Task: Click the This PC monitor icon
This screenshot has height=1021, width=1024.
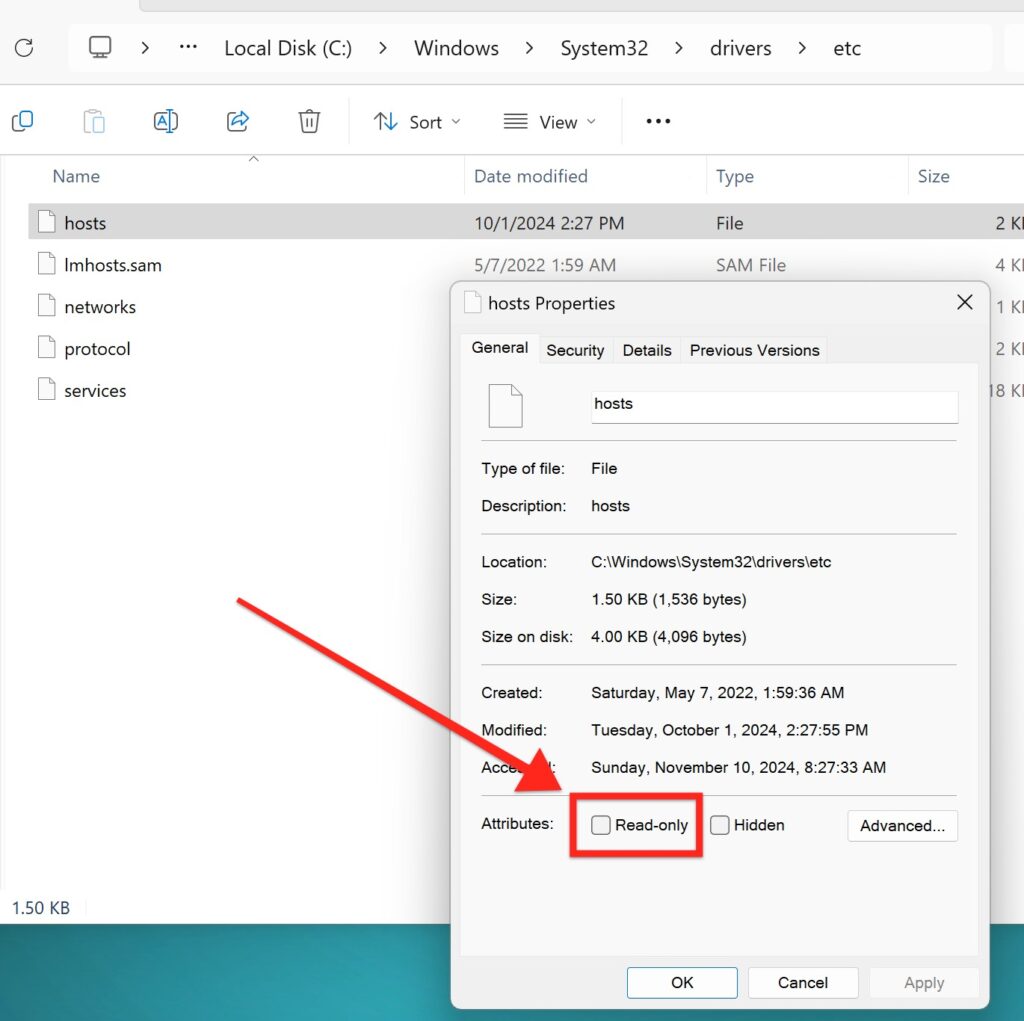Action: point(100,48)
